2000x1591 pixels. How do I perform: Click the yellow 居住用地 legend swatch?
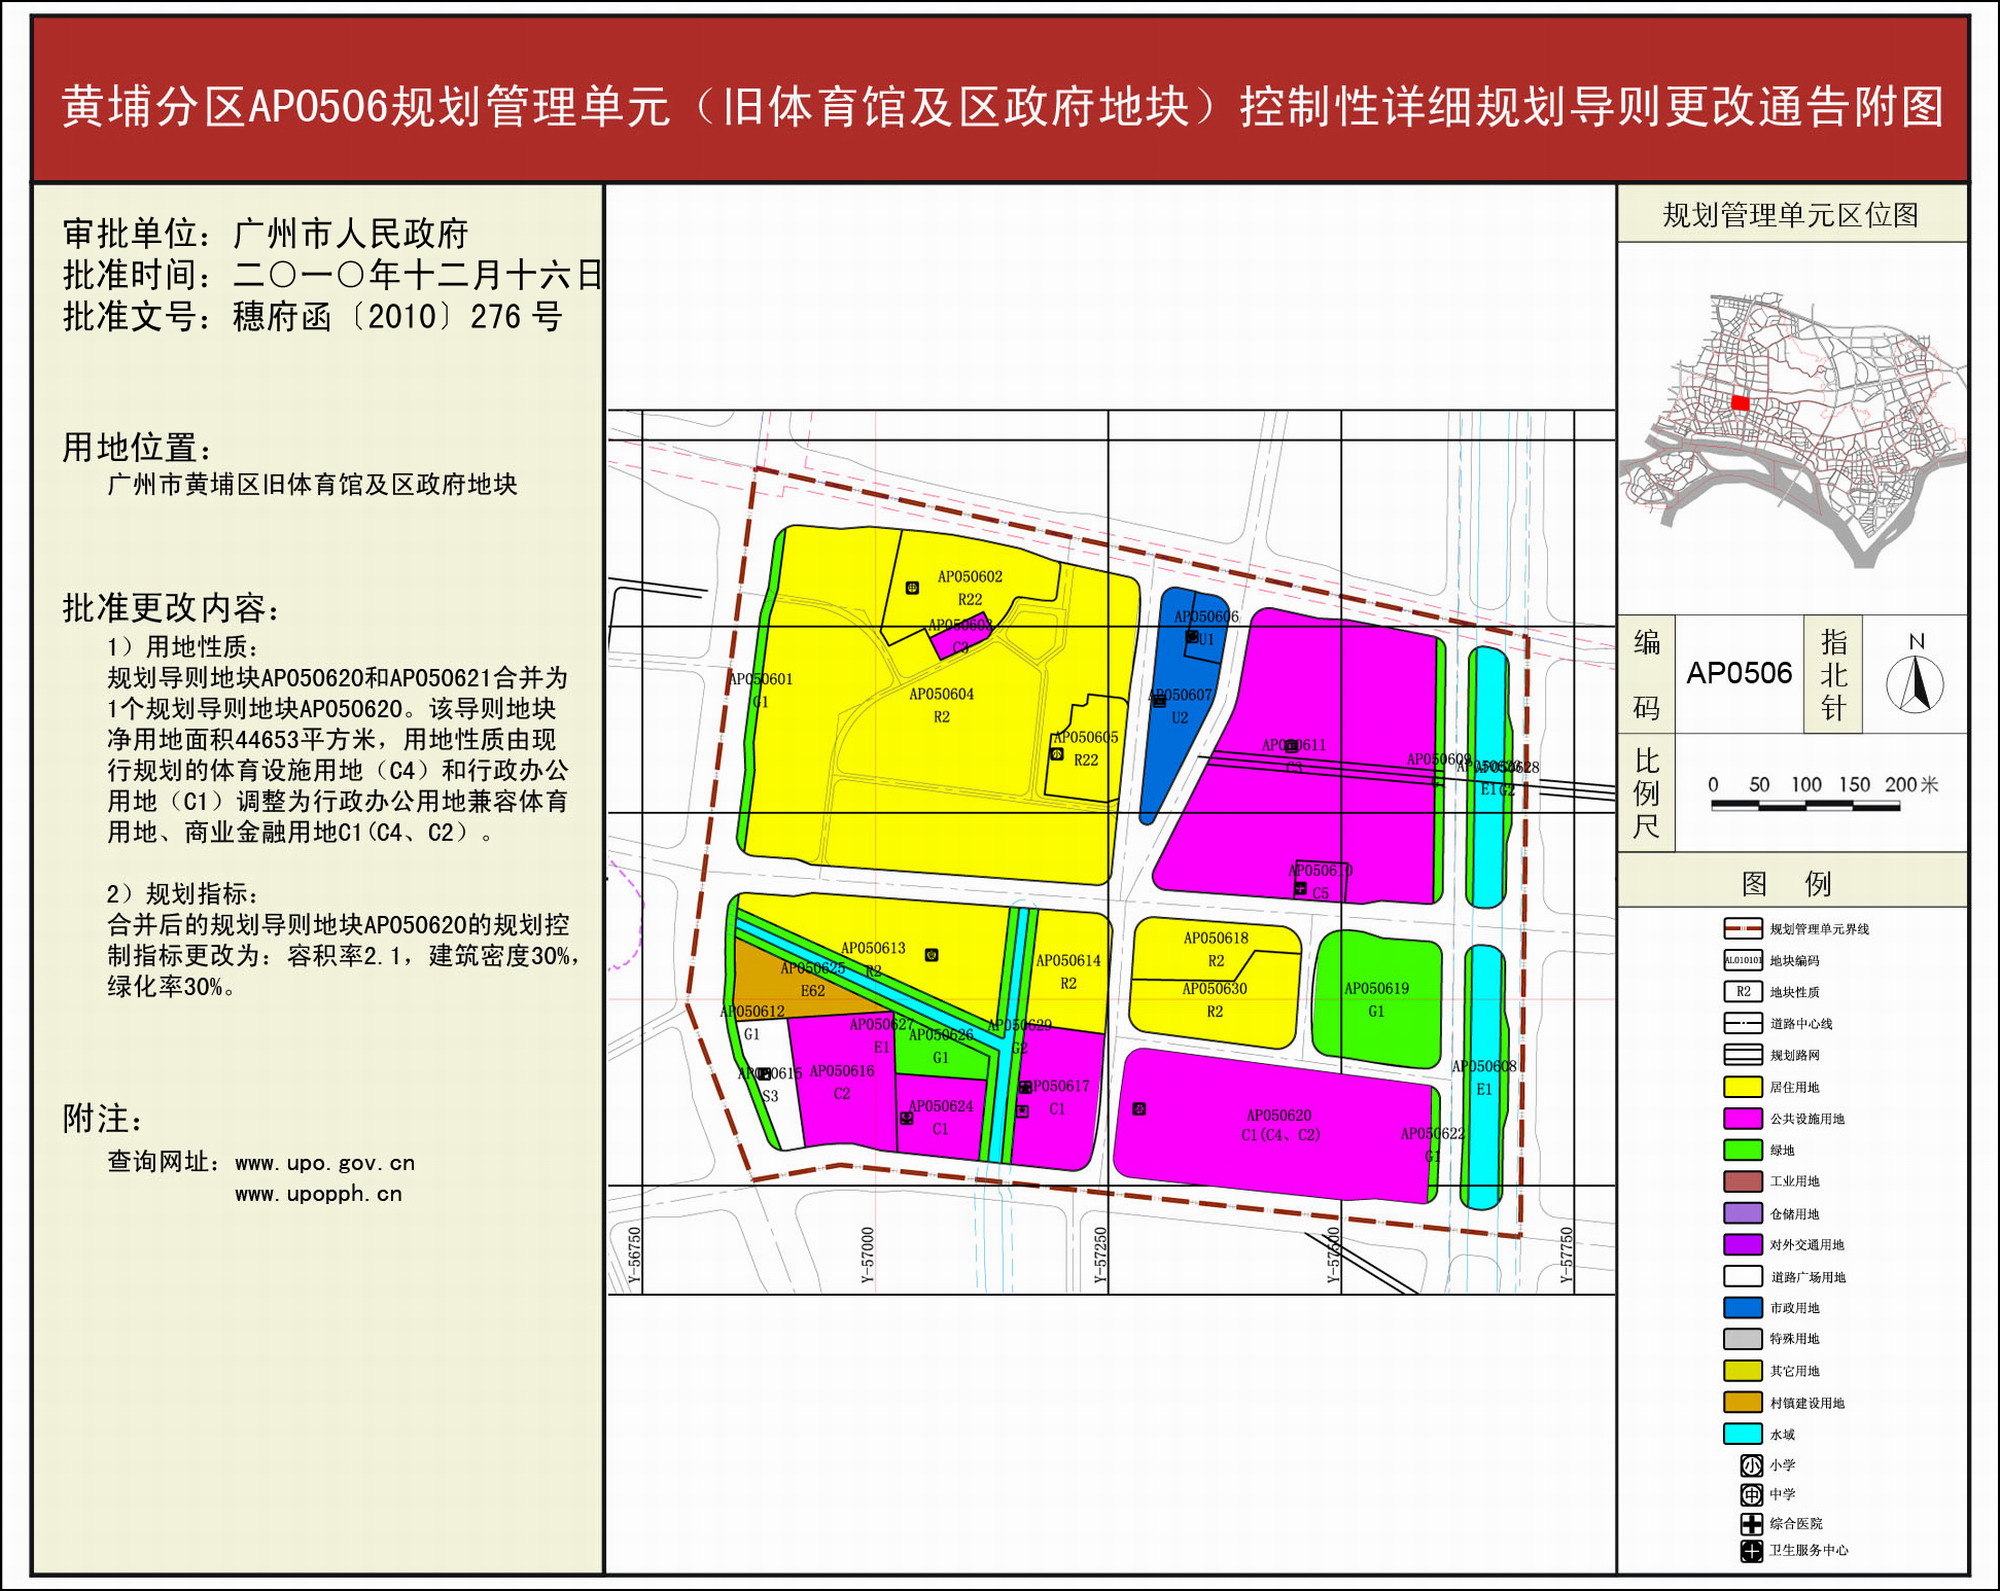1742,1087
